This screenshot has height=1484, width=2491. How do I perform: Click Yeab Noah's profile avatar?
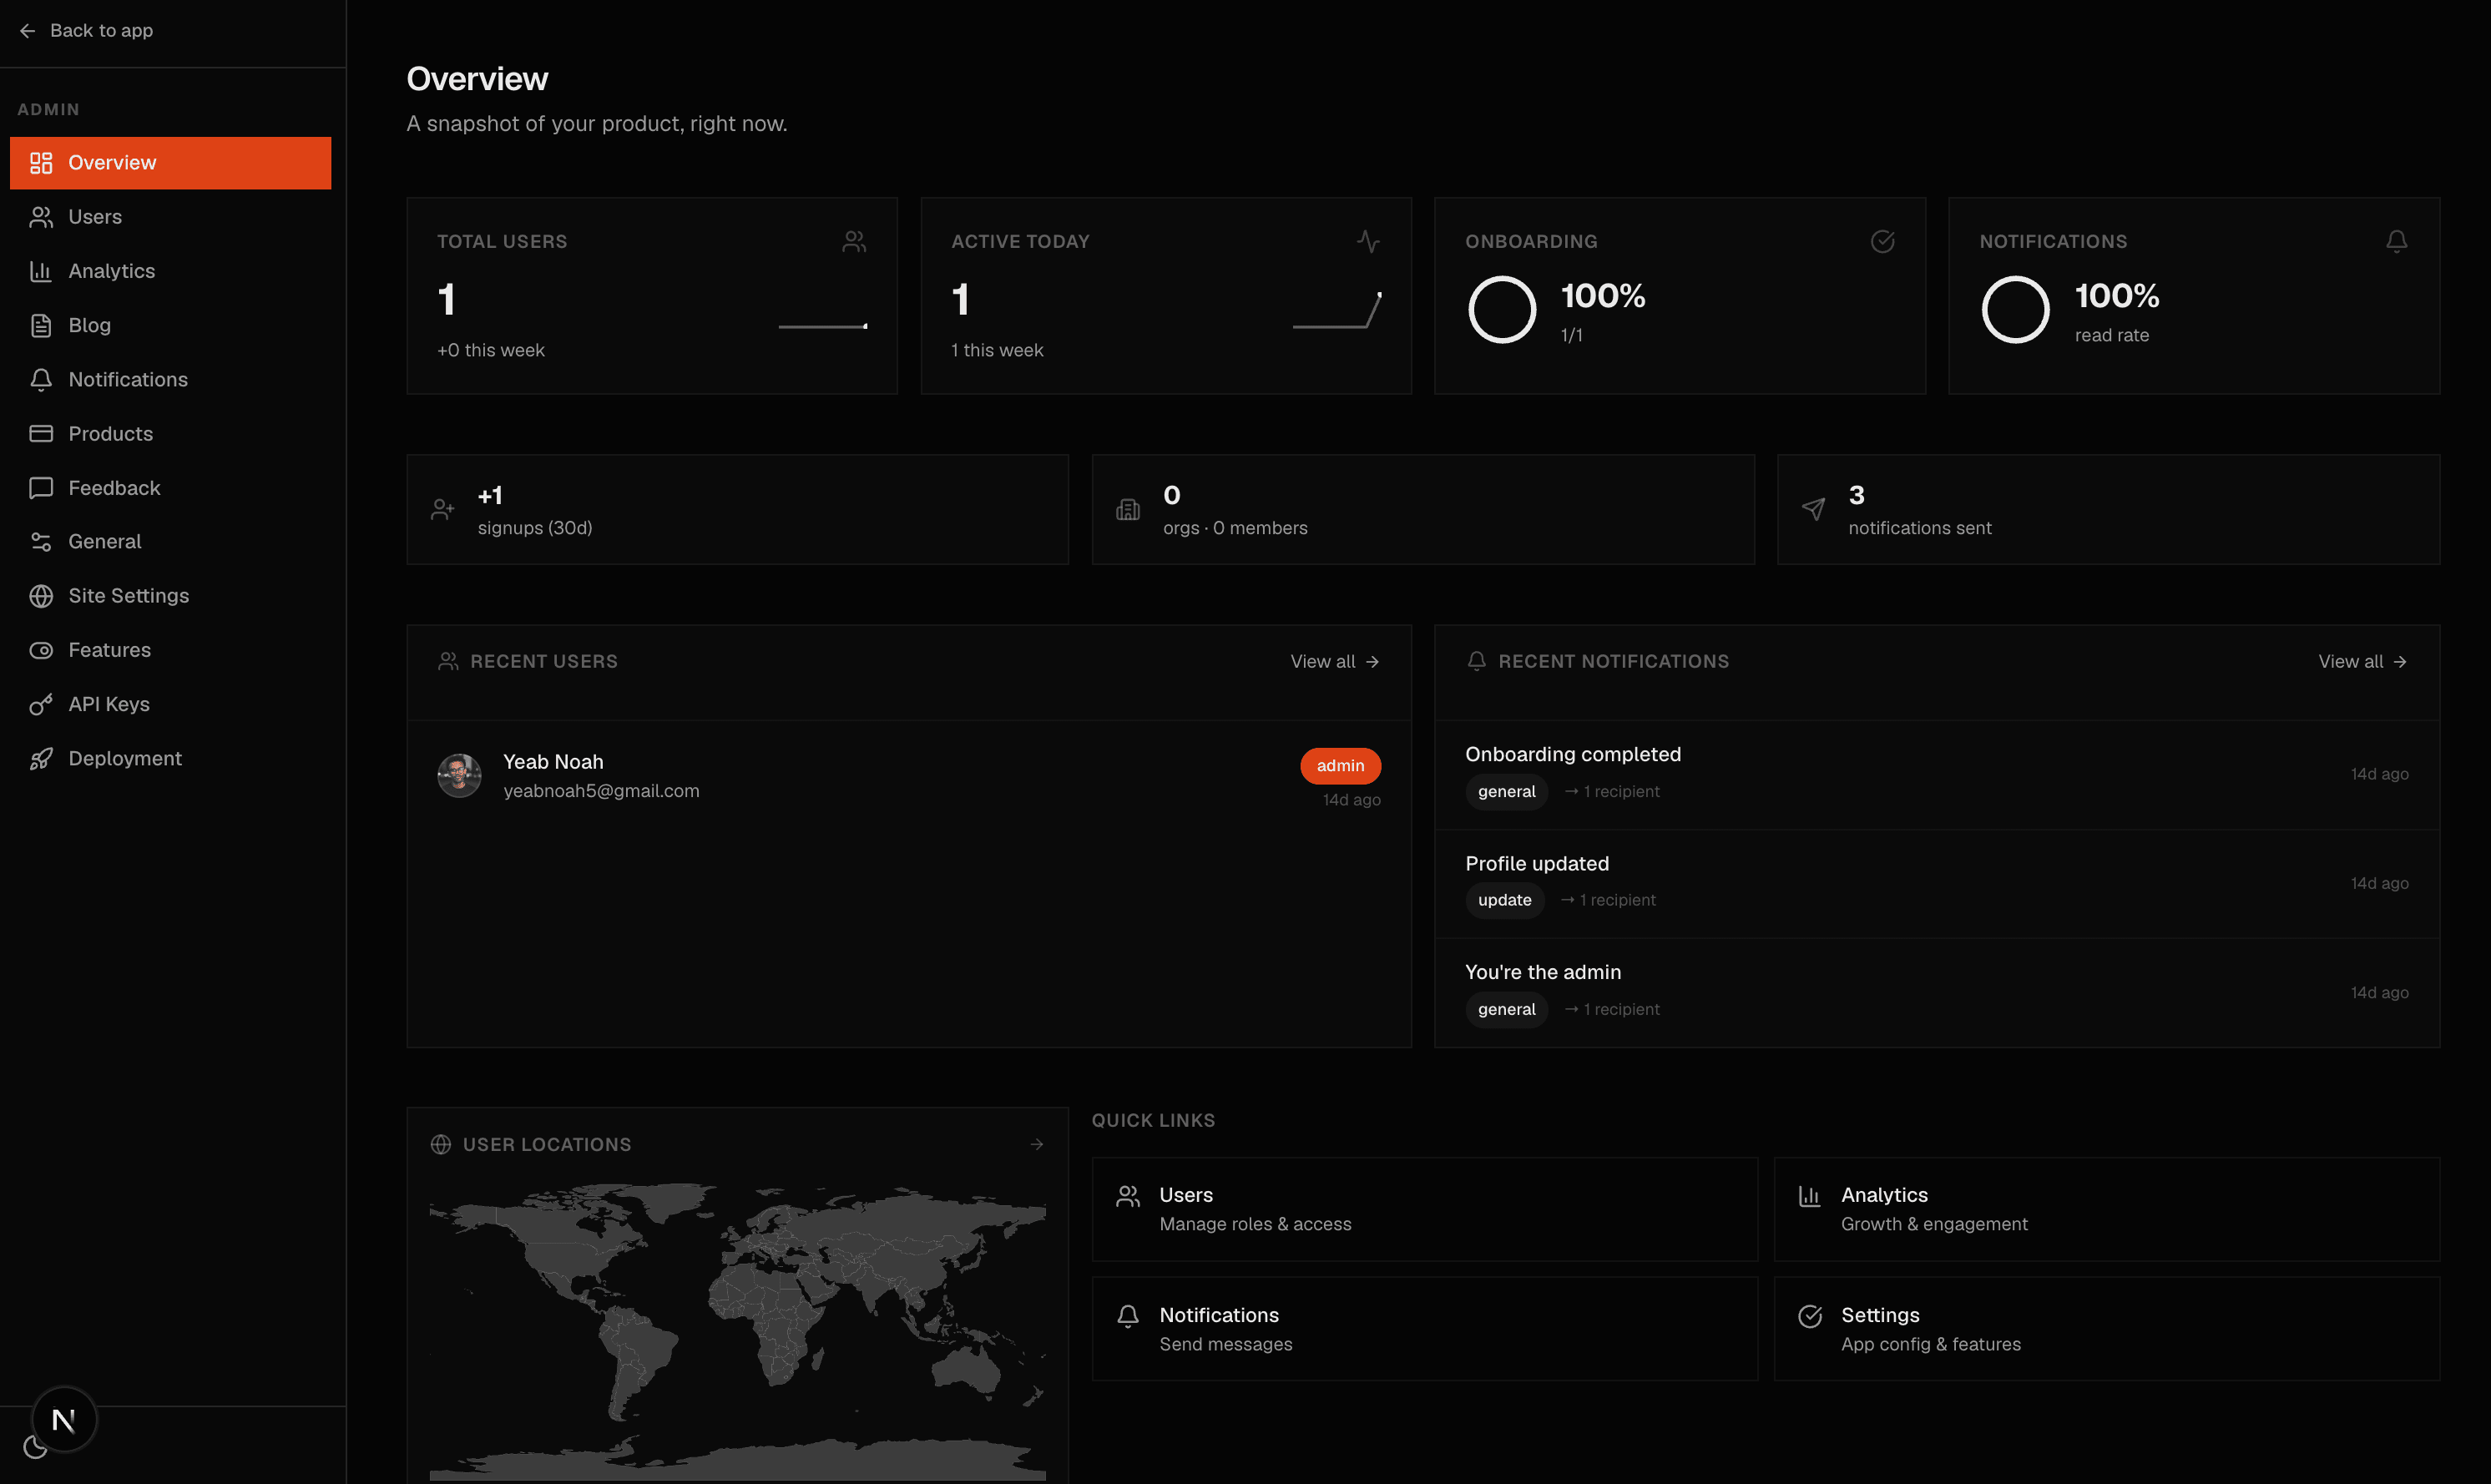coord(459,775)
